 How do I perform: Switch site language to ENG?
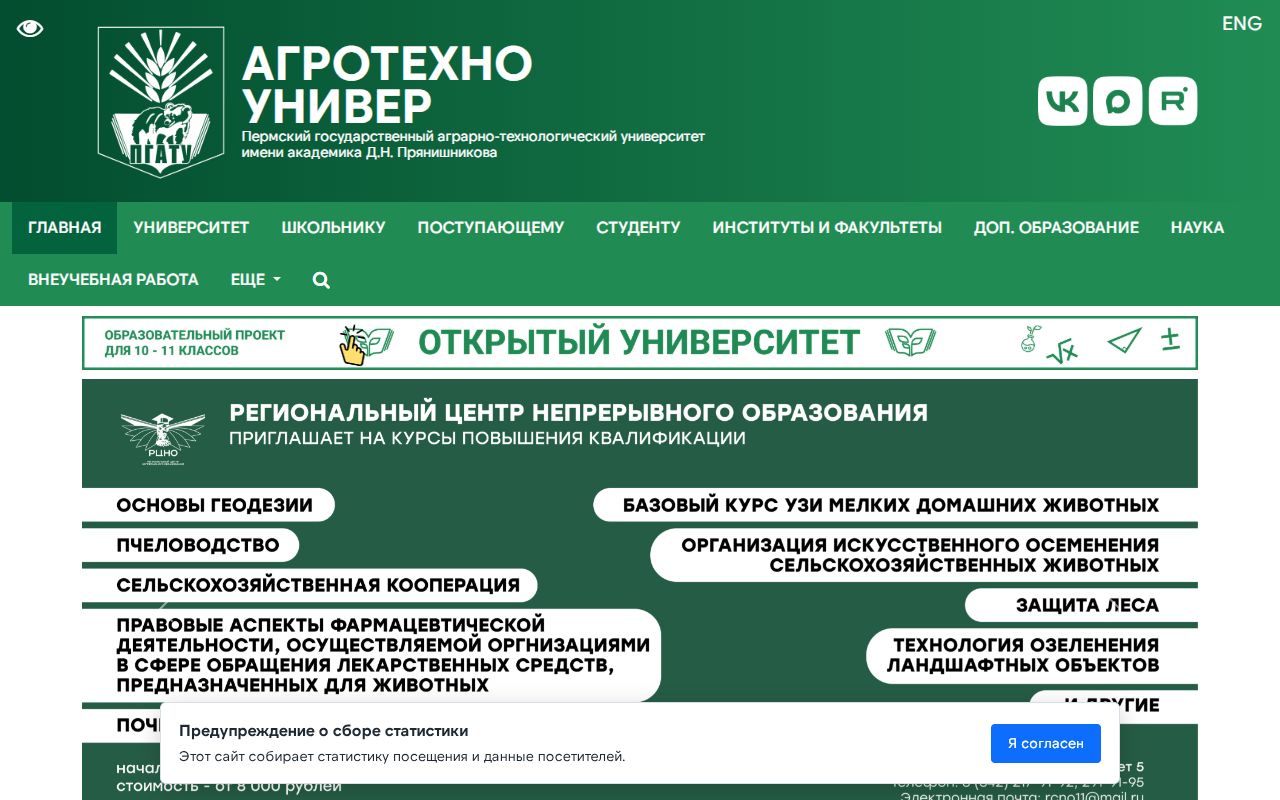point(1242,24)
